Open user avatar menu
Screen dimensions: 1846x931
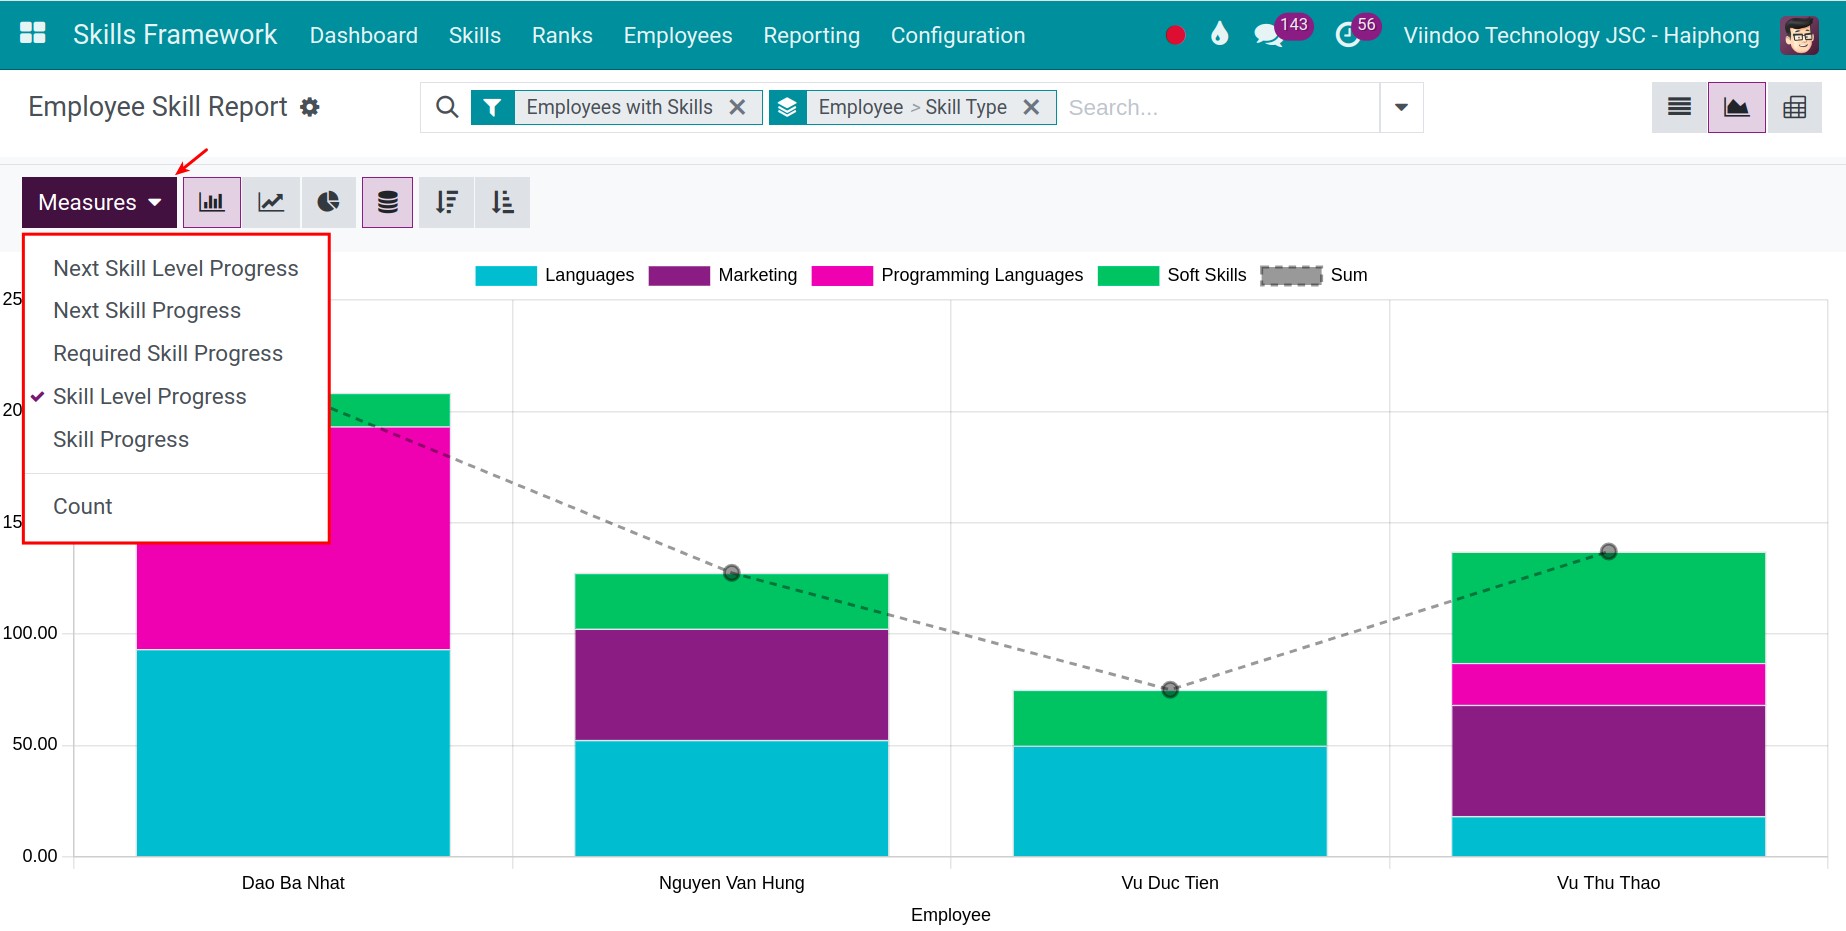point(1799,35)
